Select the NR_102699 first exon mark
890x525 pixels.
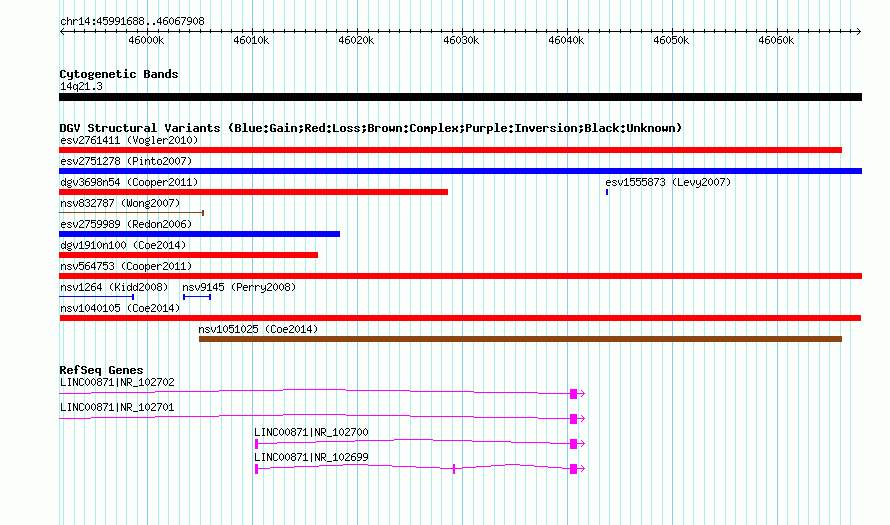257,469
